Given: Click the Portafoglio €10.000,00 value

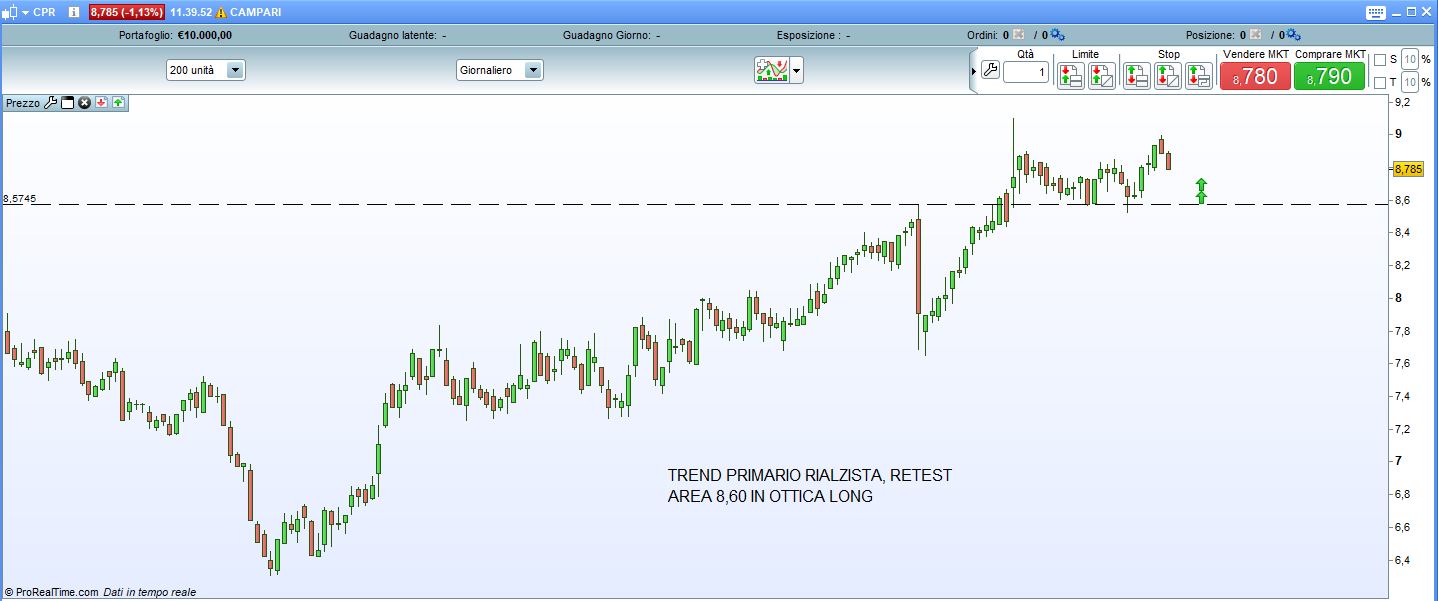Looking at the screenshot, I should tap(205, 35).
